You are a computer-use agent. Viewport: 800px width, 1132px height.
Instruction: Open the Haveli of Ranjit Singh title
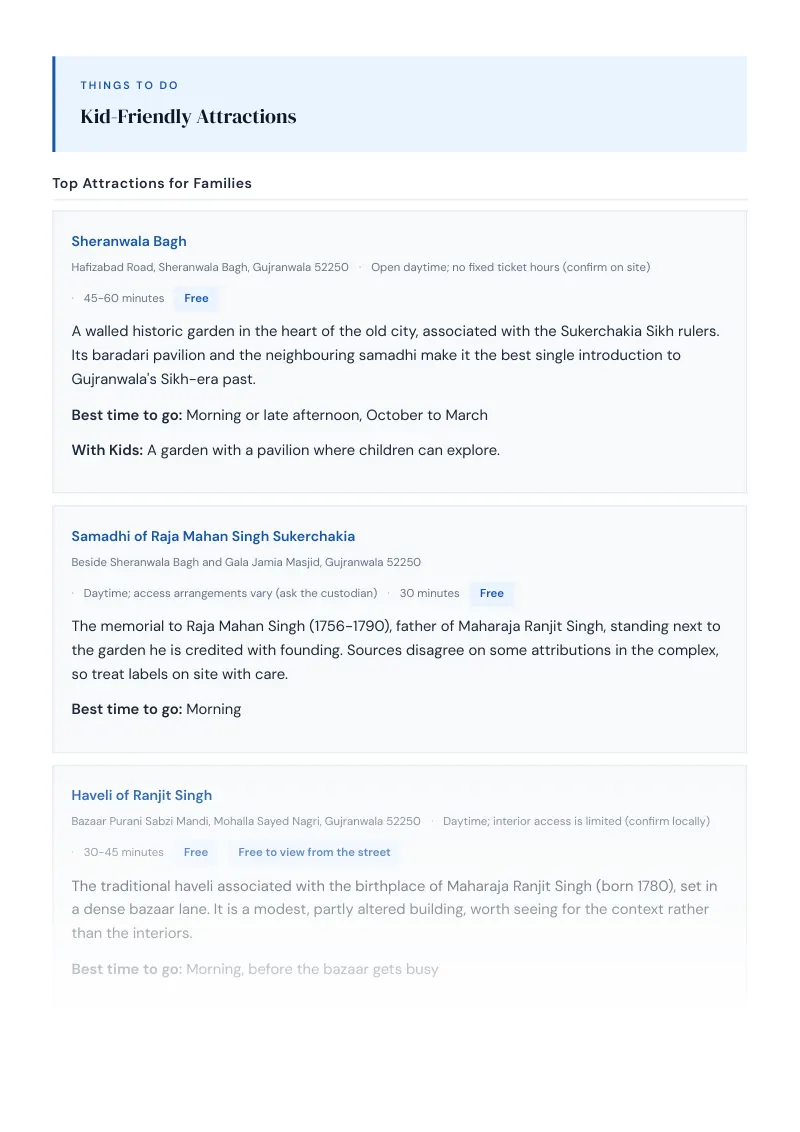pyautogui.click(x=142, y=796)
